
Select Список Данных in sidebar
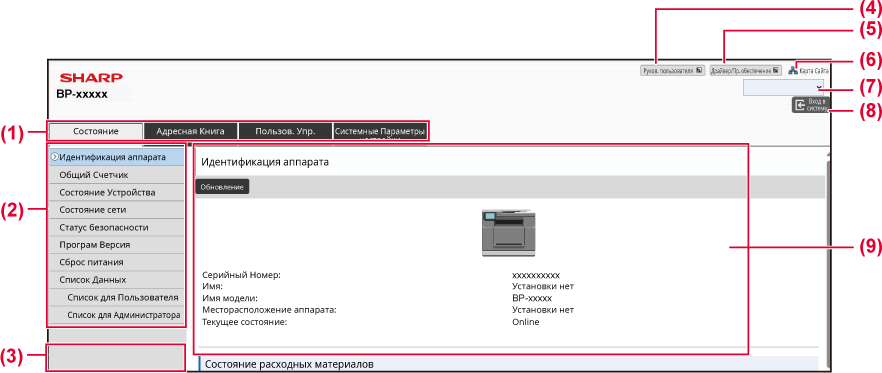[x=116, y=280]
